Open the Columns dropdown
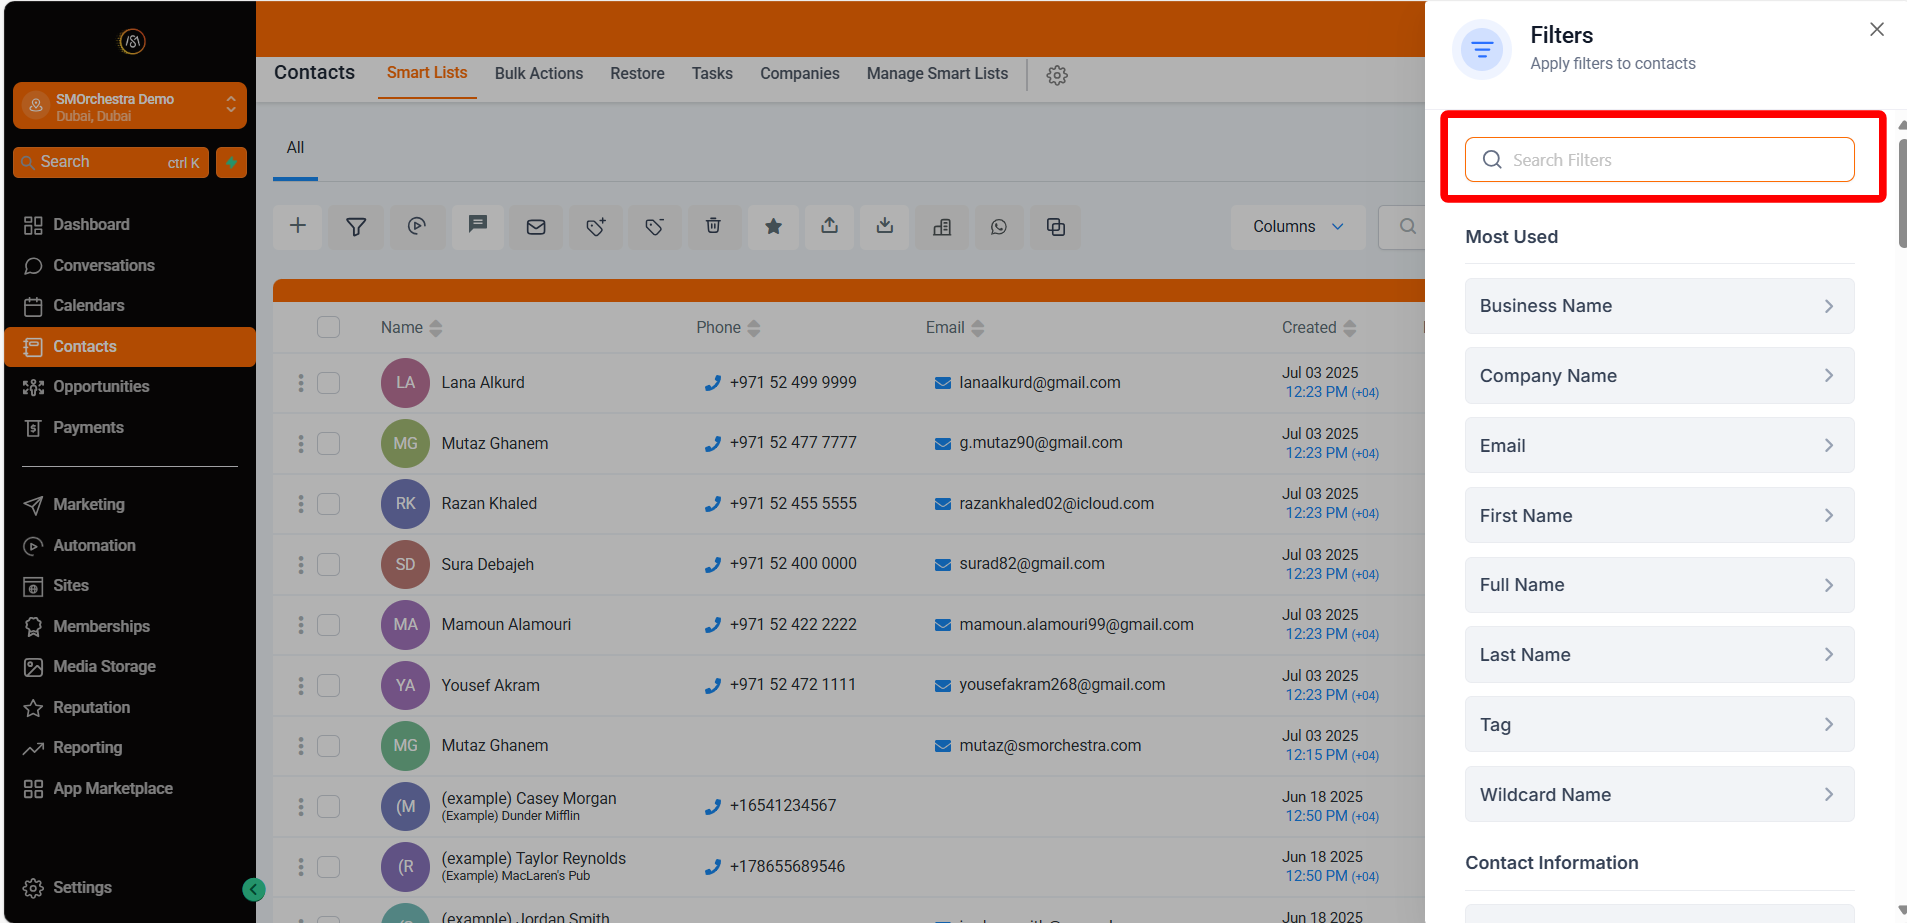The image size is (1907, 923). 1297,226
